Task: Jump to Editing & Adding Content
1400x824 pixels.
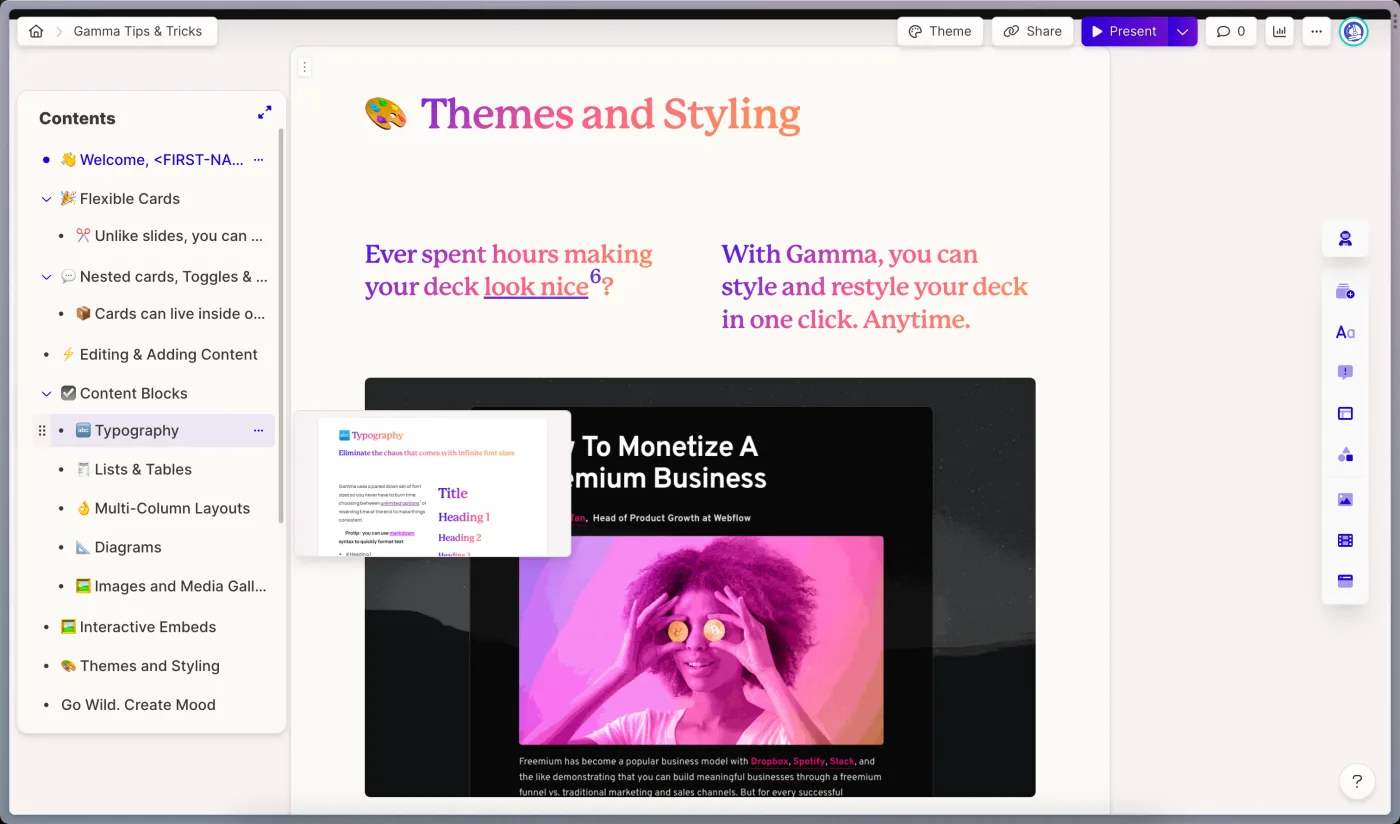Action: pyautogui.click(x=159, y=355)
